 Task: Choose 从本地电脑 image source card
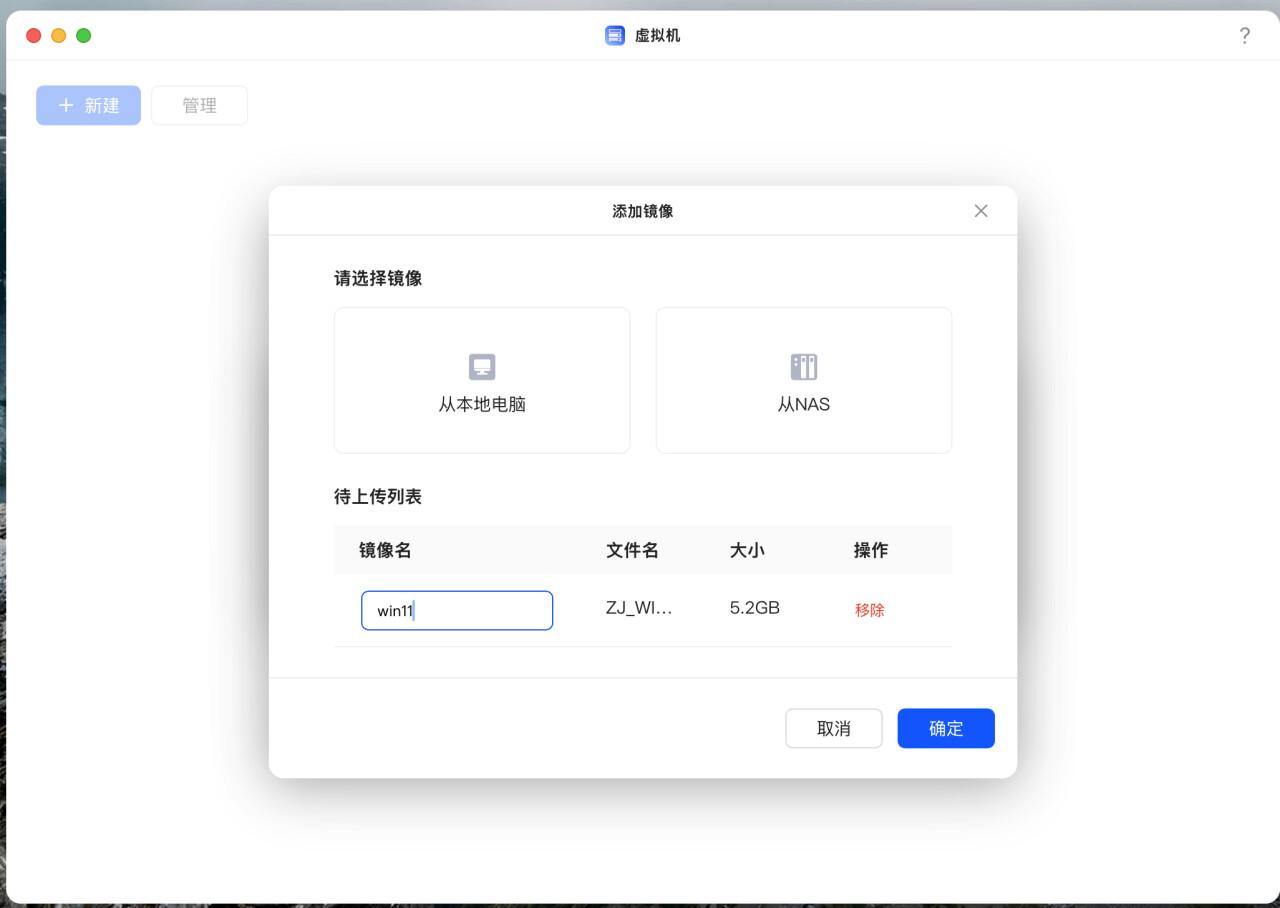point(482,380)
